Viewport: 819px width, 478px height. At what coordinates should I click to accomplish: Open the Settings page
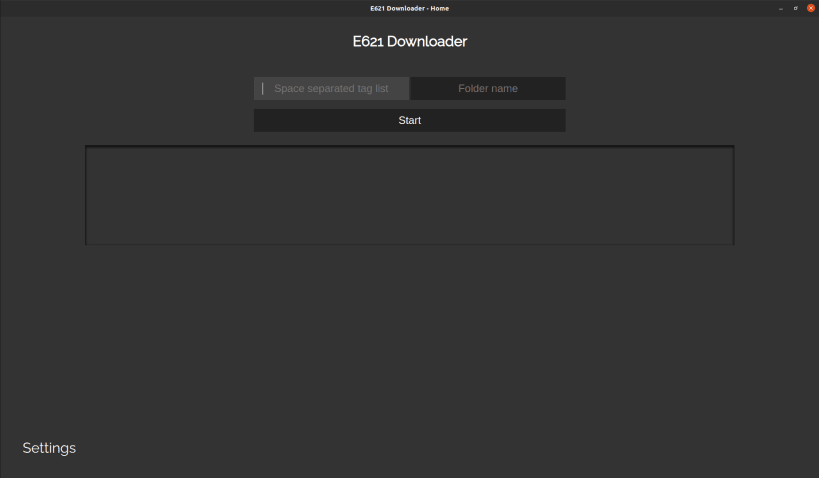[49, 448]
